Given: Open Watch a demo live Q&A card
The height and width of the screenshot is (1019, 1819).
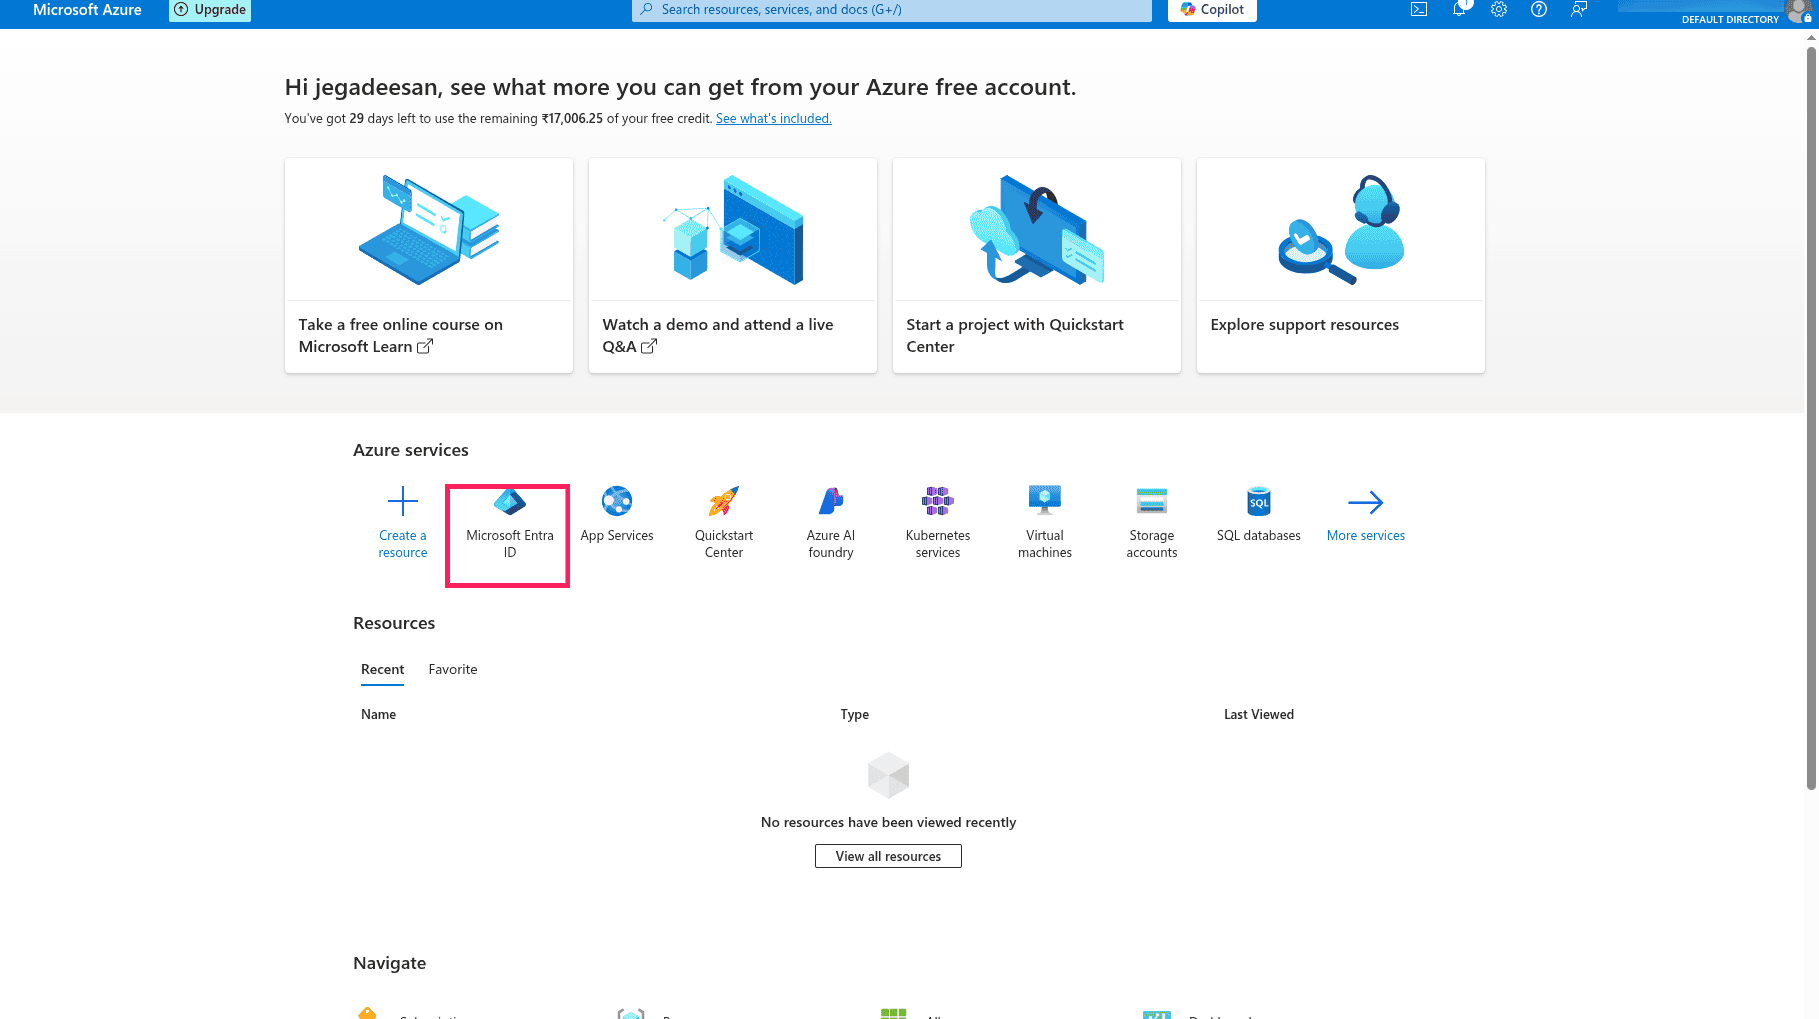Looking at the screenshot, I should [733, 265].
